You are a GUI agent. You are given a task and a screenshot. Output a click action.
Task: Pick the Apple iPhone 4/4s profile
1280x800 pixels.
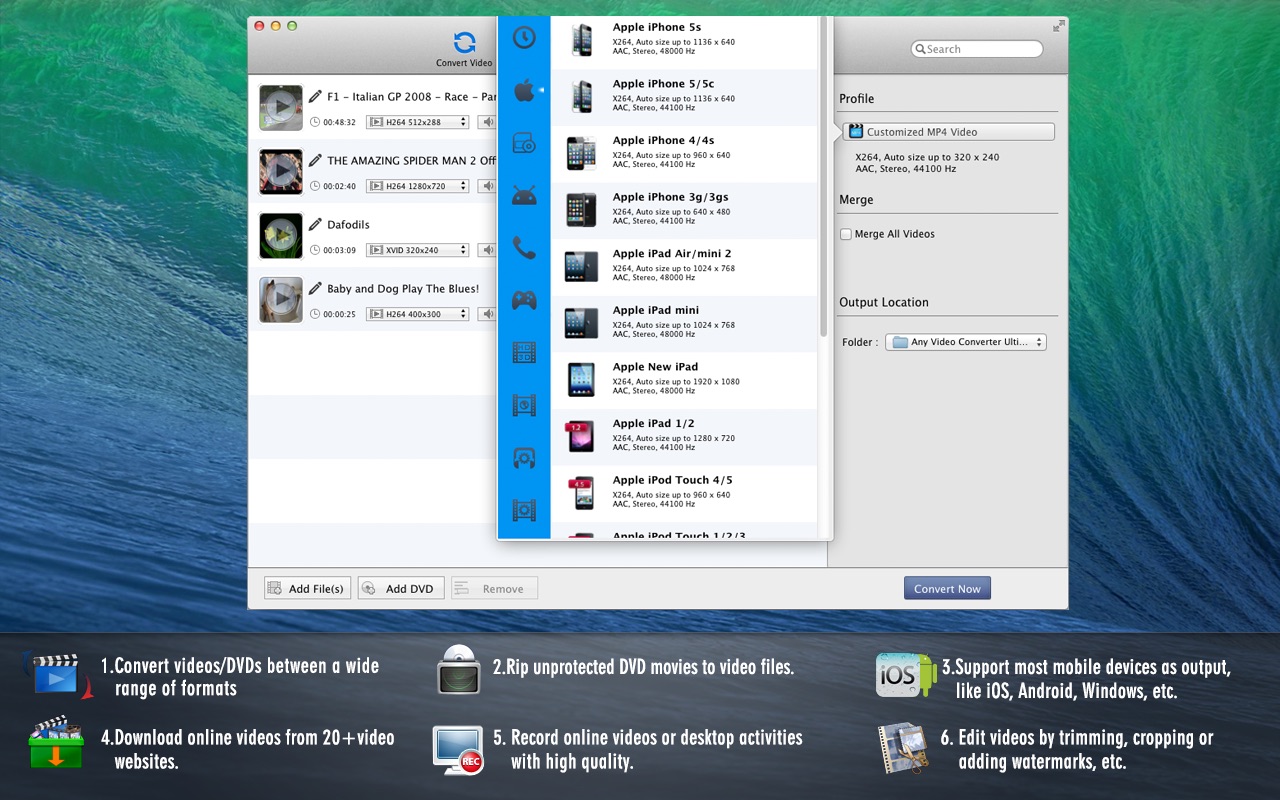684,154
